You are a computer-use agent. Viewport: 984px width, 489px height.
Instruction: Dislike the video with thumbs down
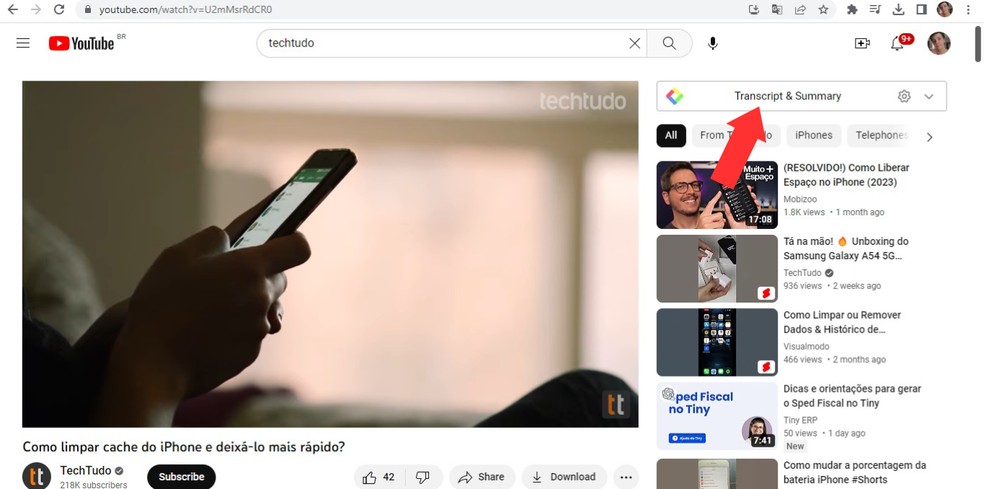click(x=424, y=477)
